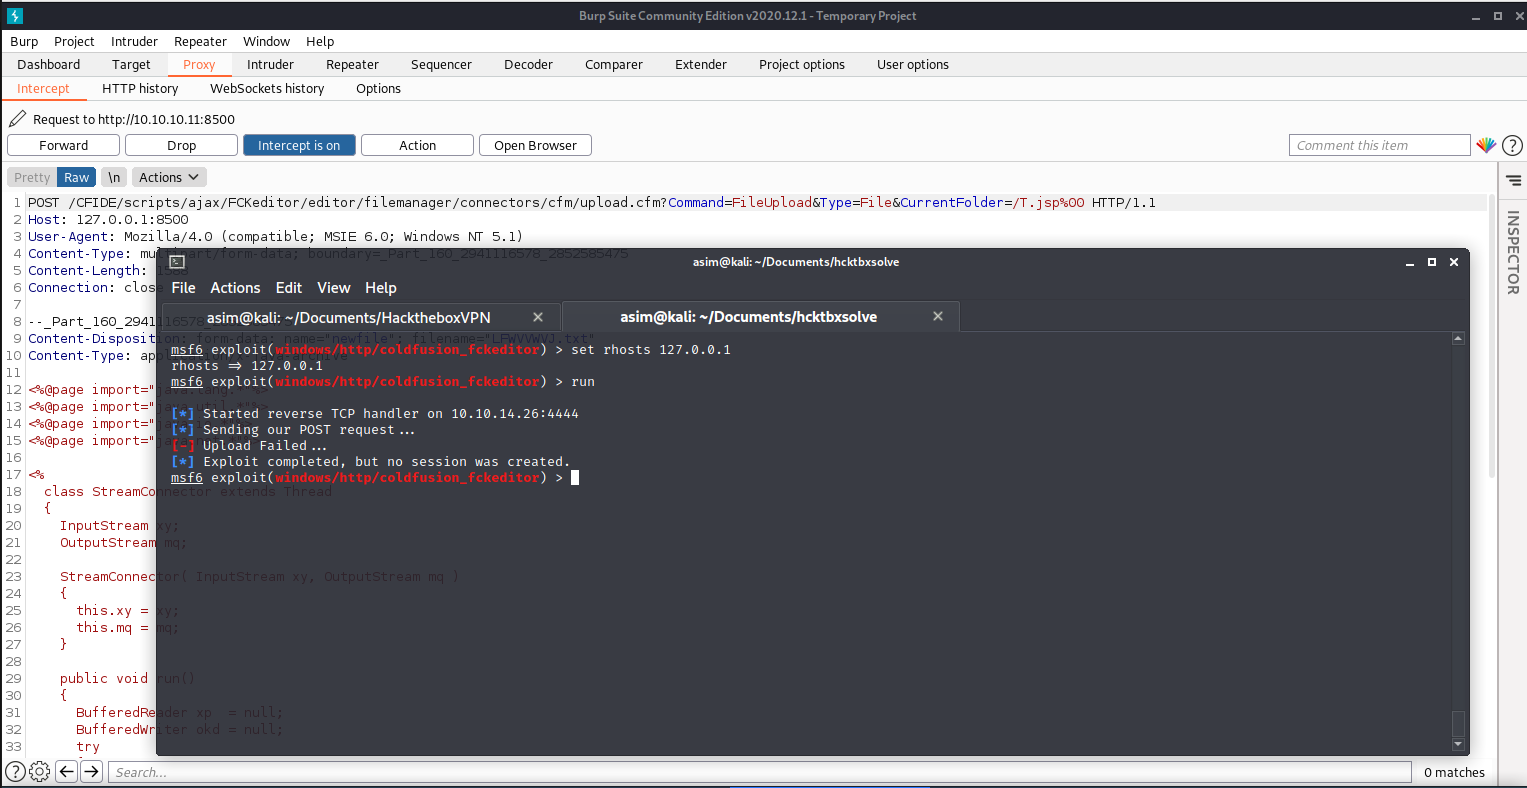Close the HacktheboxVPN terminal tab
Image resolution: width=1527 pixels, height=788 pixels.
(538, 317)
